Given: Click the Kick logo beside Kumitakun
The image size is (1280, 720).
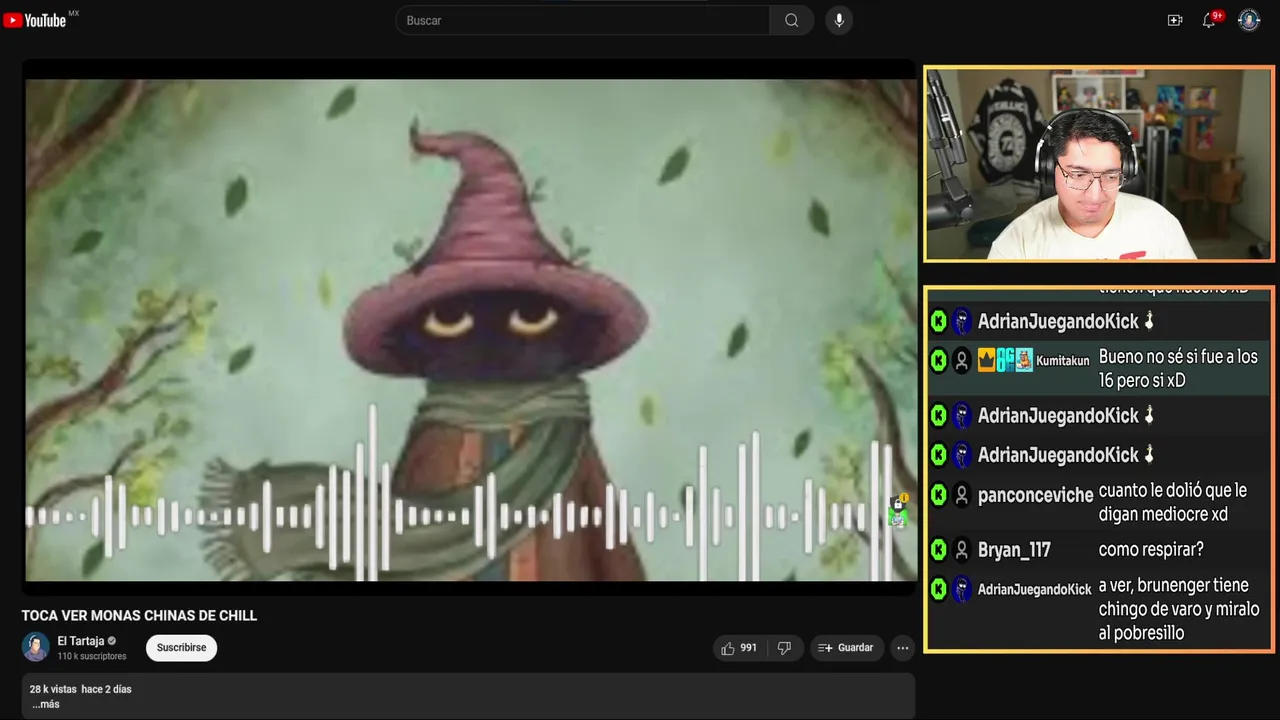Looking at the screenshot, I should click(x=938, y=361).
